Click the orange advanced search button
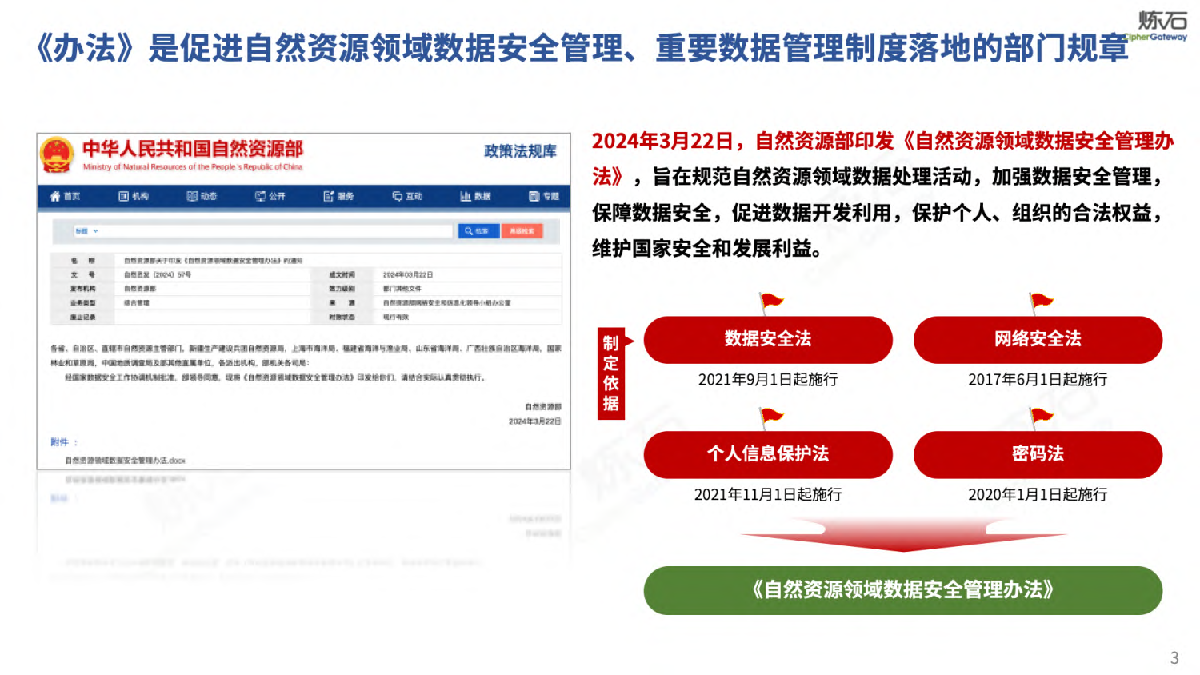Viewport: 1200px width, 675px height. tap(522, 231)
